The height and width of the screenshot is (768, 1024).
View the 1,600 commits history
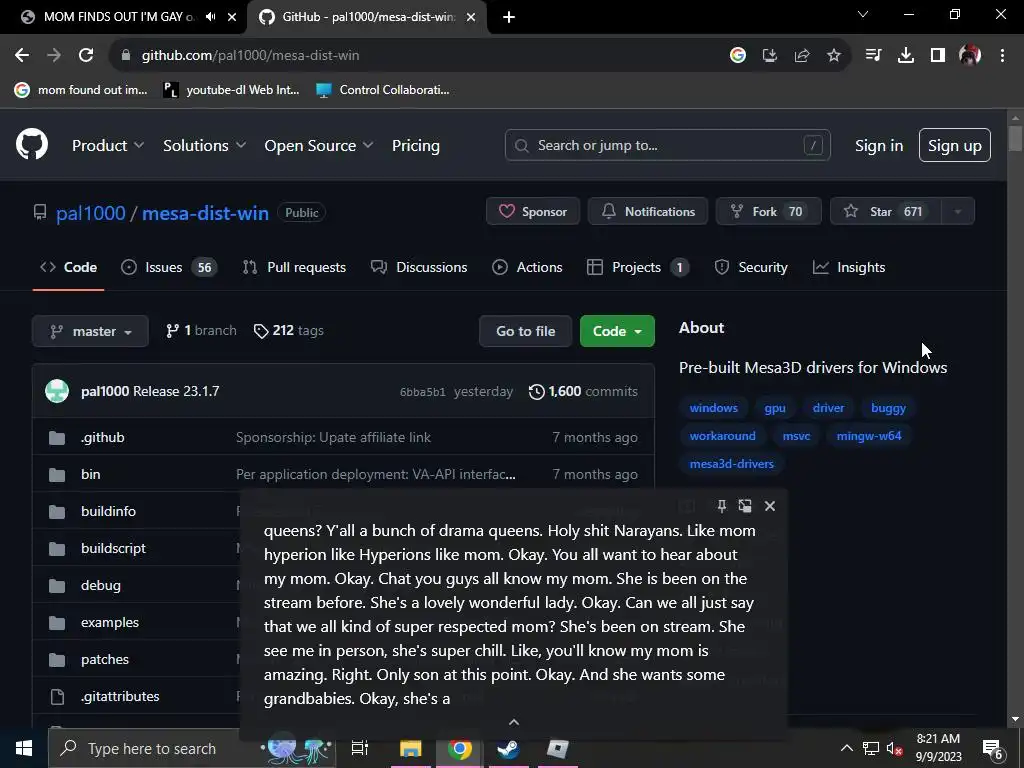tap(583, 391)
